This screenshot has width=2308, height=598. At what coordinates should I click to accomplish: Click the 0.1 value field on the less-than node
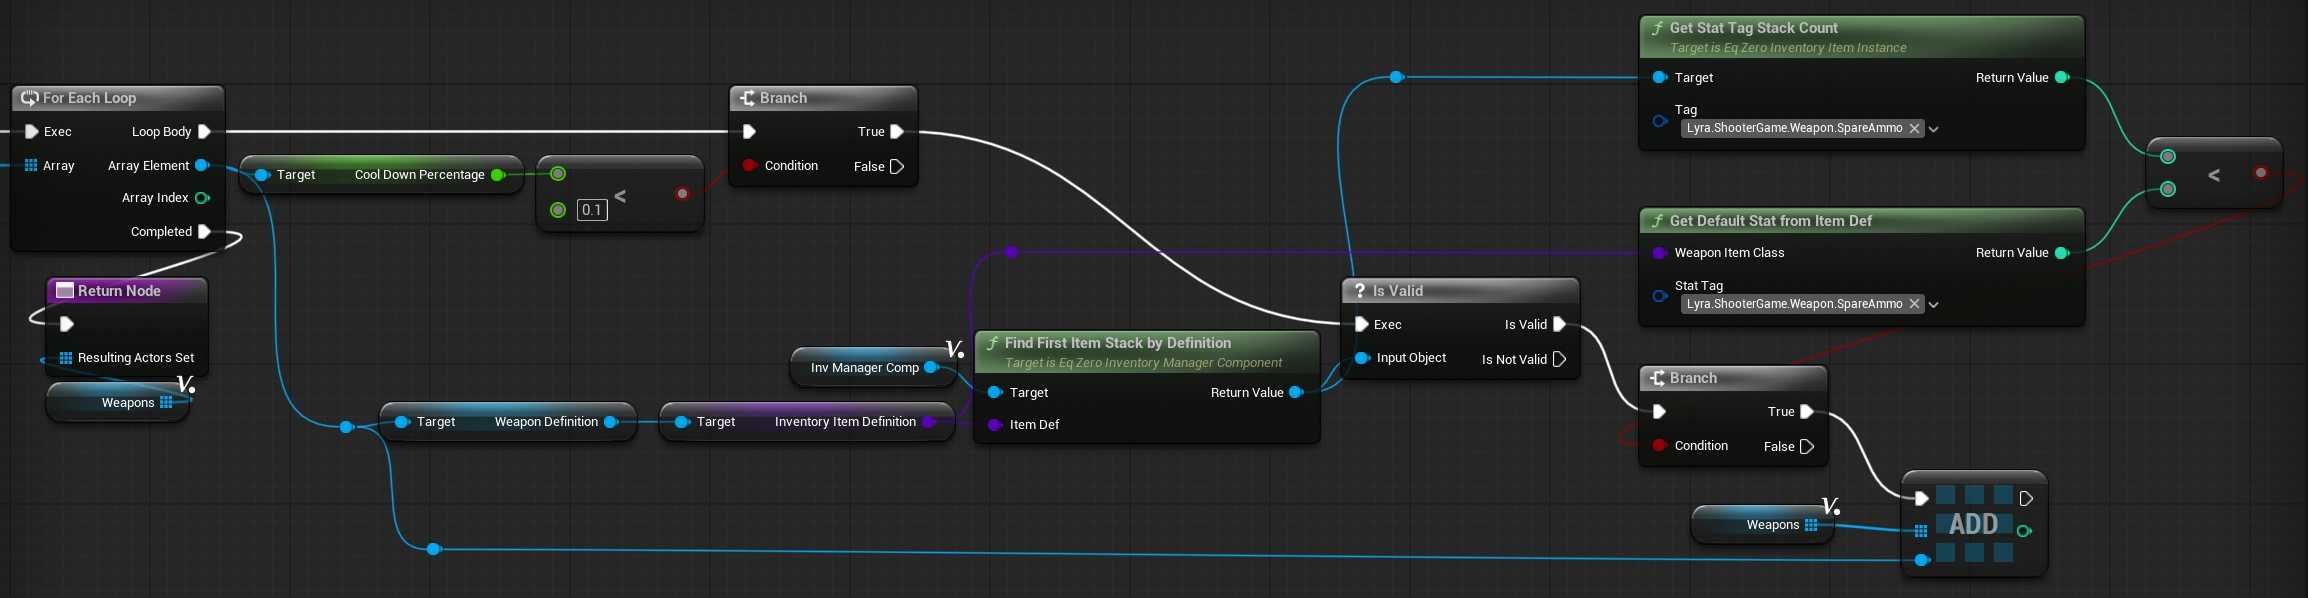coord(592,210)
